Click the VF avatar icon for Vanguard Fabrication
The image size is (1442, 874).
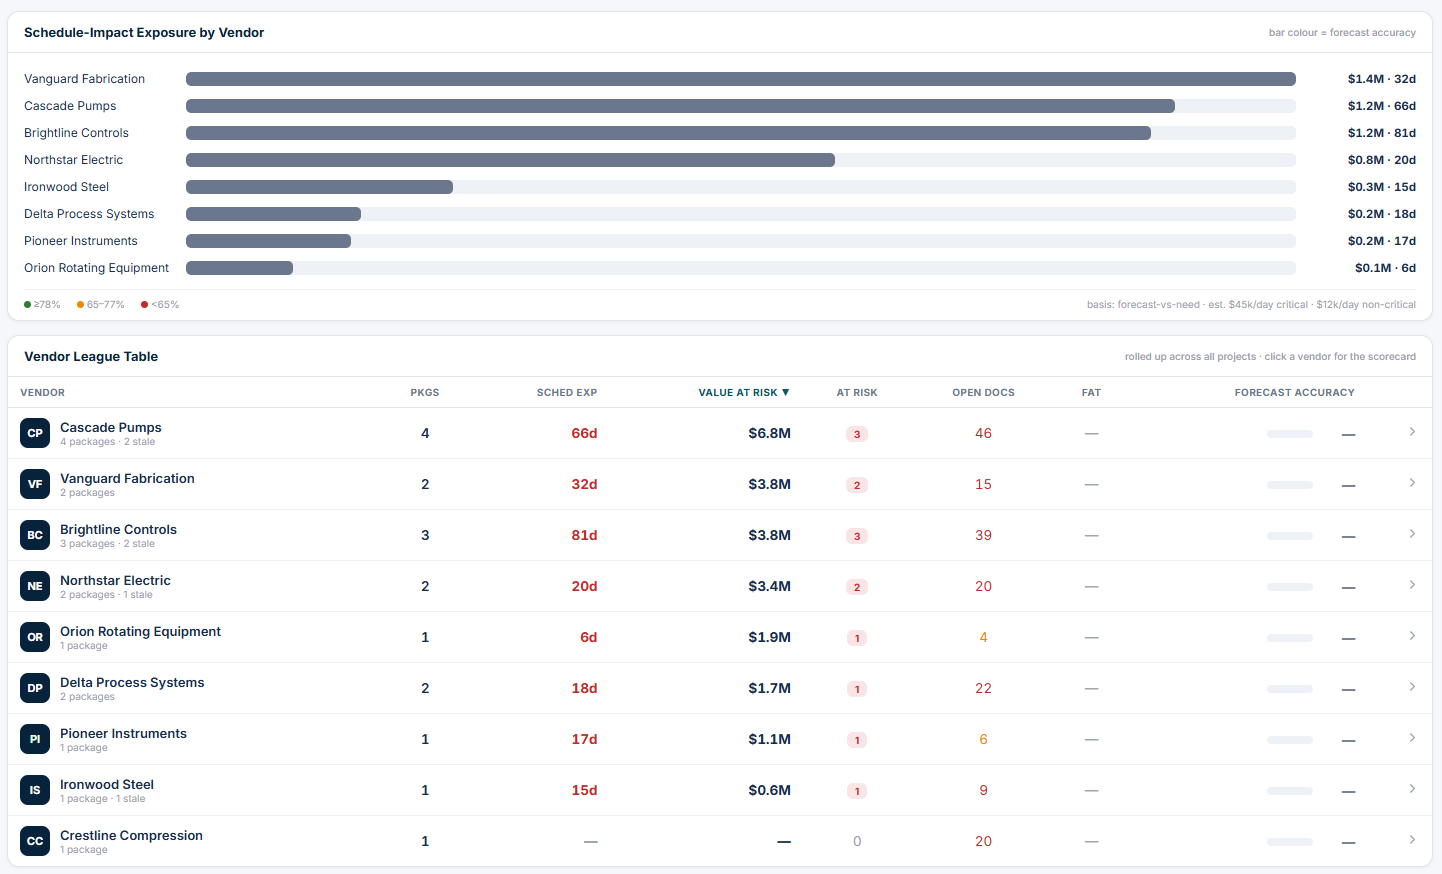[35, 484]
